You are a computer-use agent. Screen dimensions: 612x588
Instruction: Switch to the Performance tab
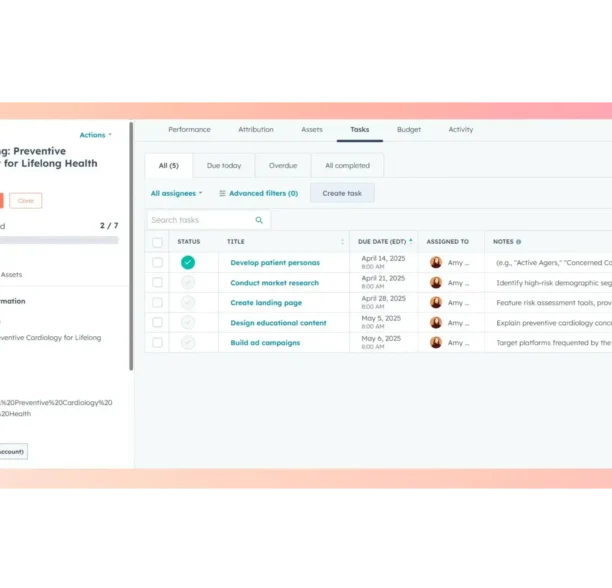[189, 130]
